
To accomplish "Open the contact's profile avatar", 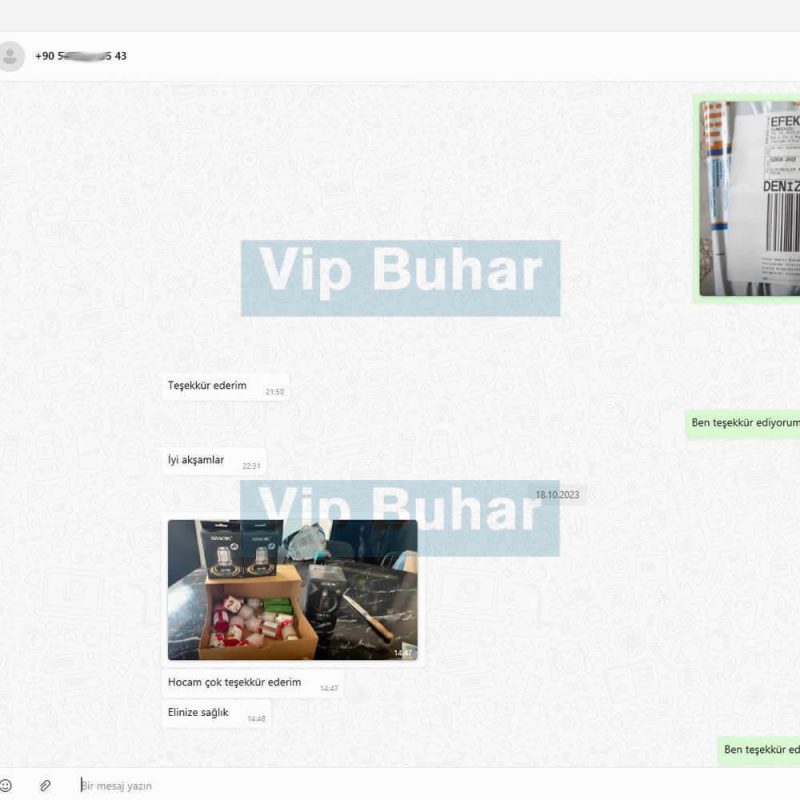I will tap(10, 56).
